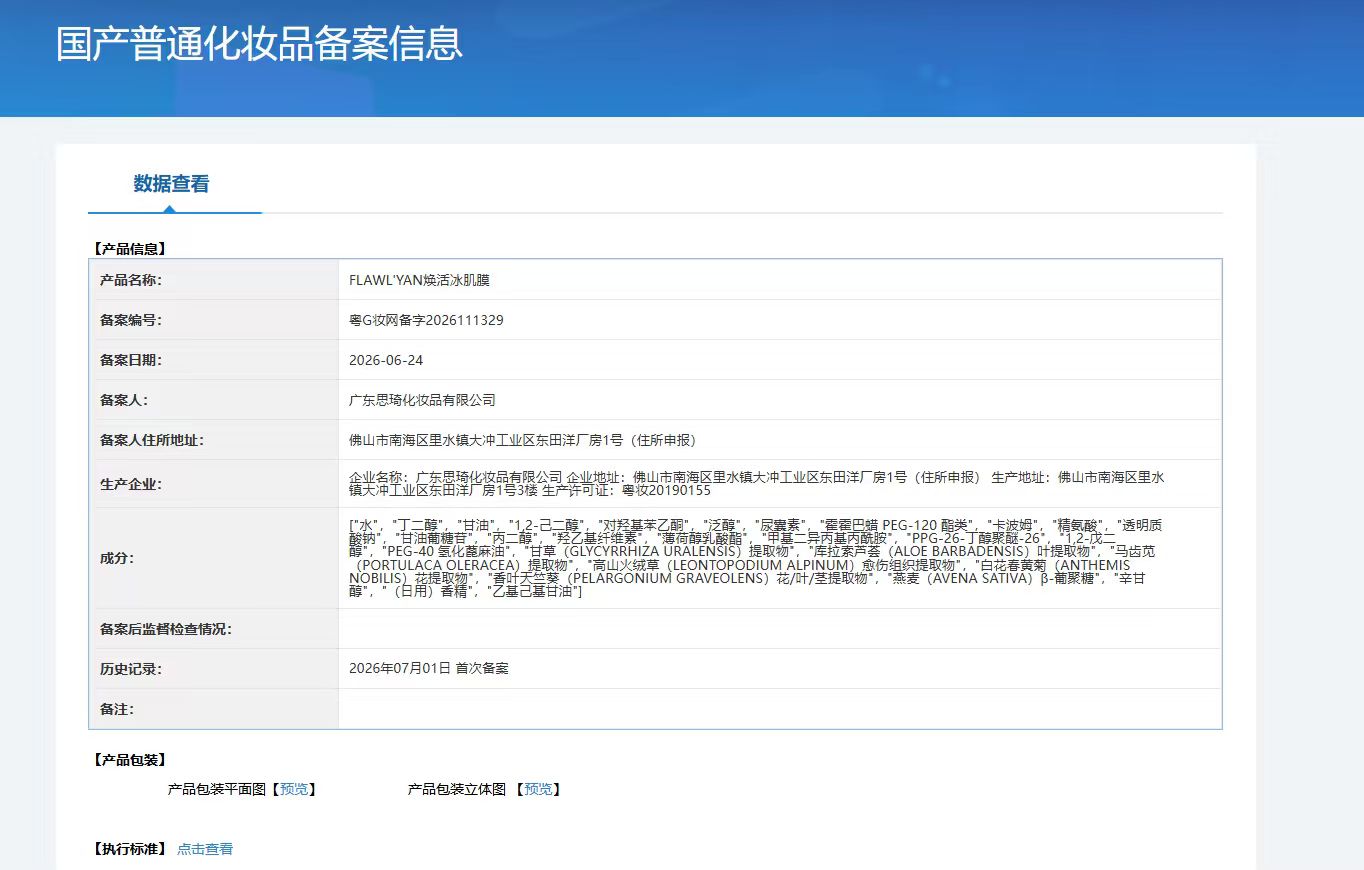Click the 备案日期 row label
The height and width of the screenshot is (870, 1364).
pyautogui.click(x=131, y=360)
